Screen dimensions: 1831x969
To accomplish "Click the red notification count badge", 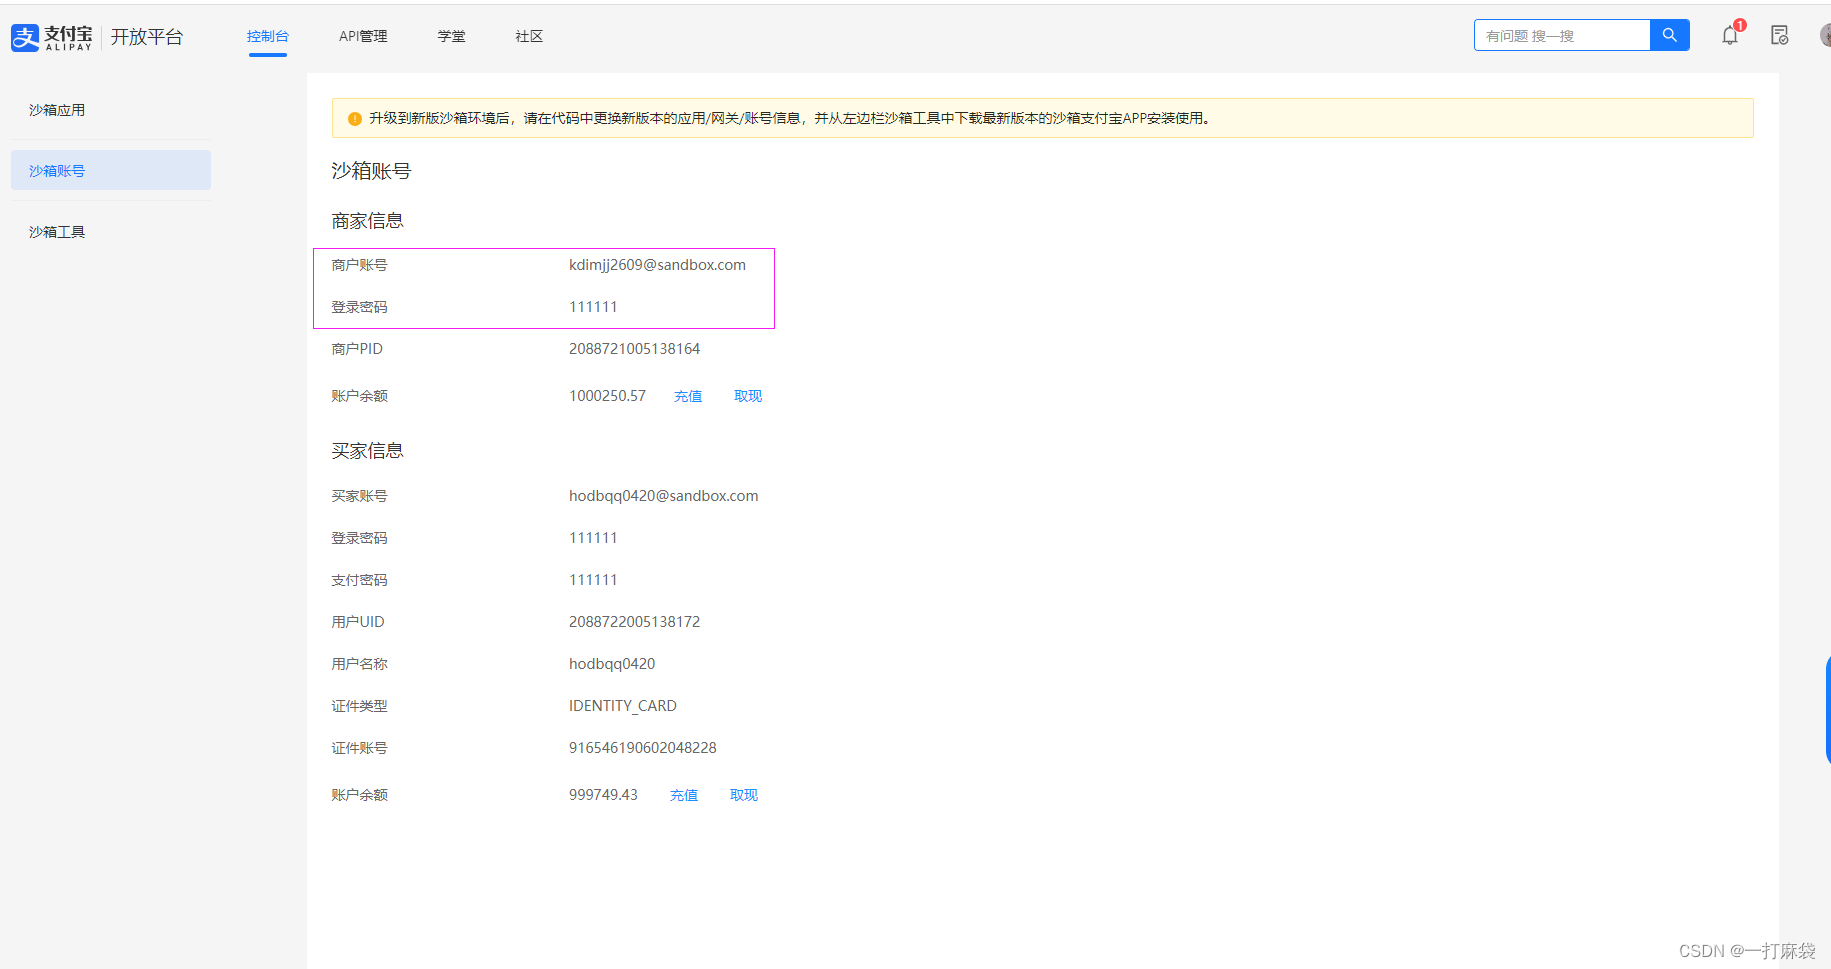I will coord(1740,26).
